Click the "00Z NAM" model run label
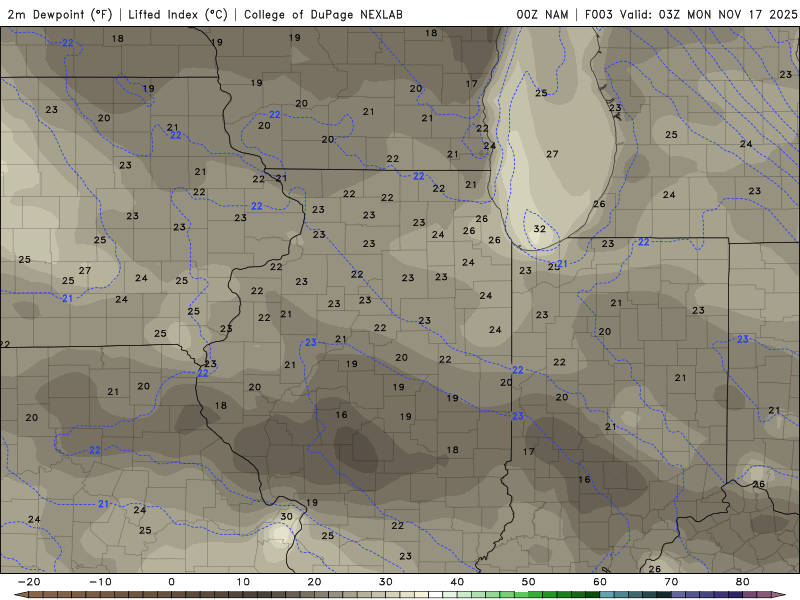The height and width of the screenshot is (600, 800). 542,14
